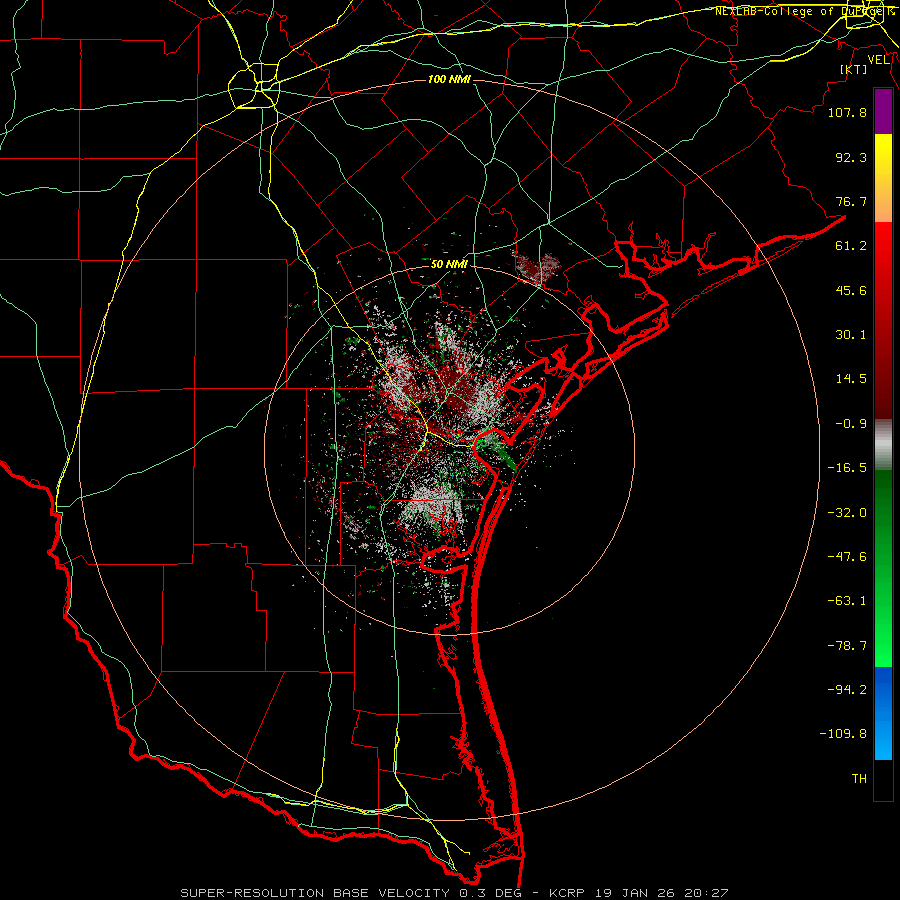Click the 76.7 legend value
The width and height of the screenshot is (900, 900).
pos(851,201)
